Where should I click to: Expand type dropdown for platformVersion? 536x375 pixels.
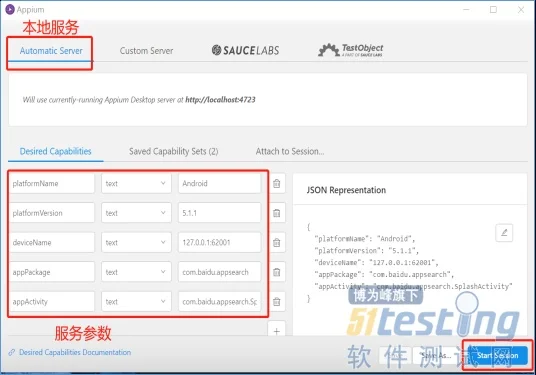136,213
